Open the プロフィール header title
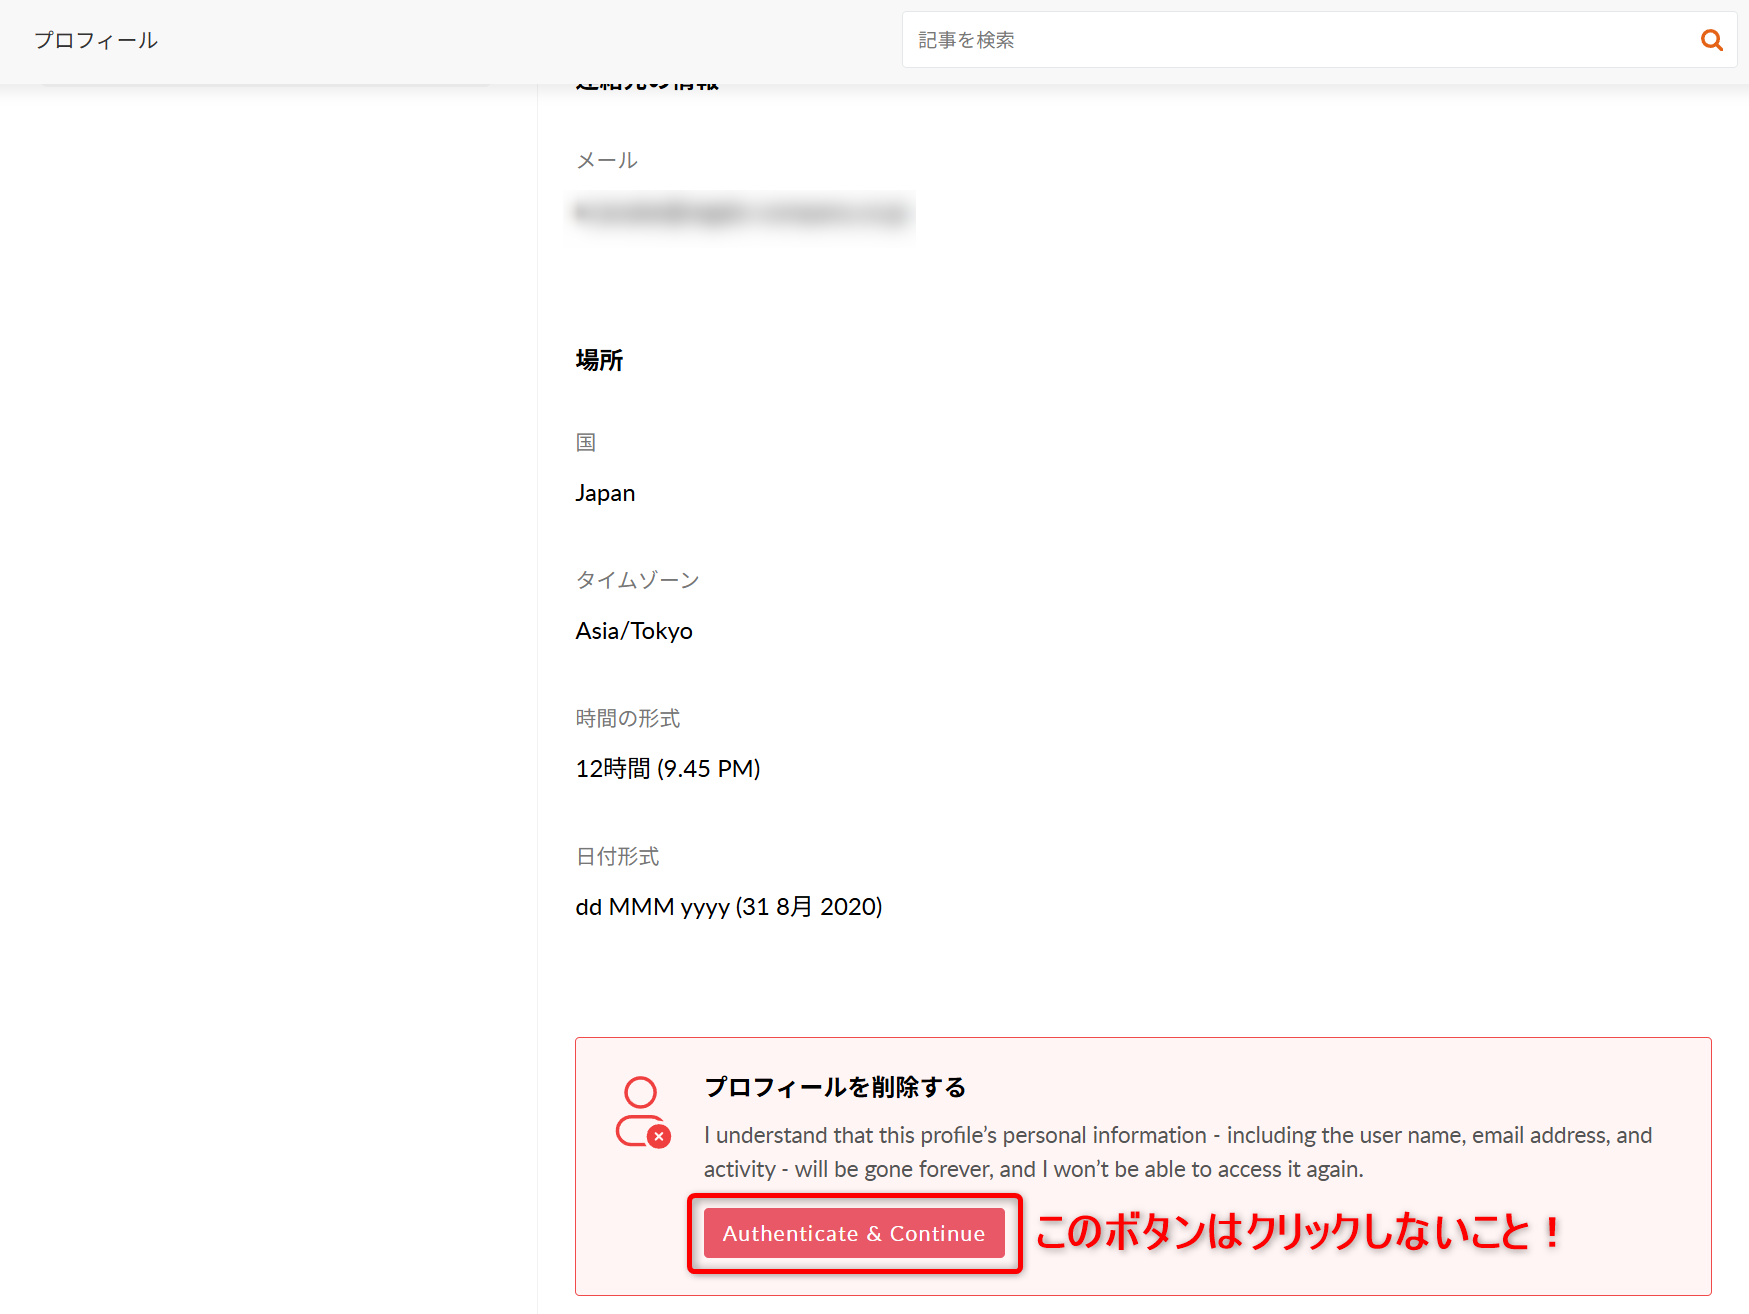The image size is (1749, 1314). pyautogui.click(x=96, y=40)
